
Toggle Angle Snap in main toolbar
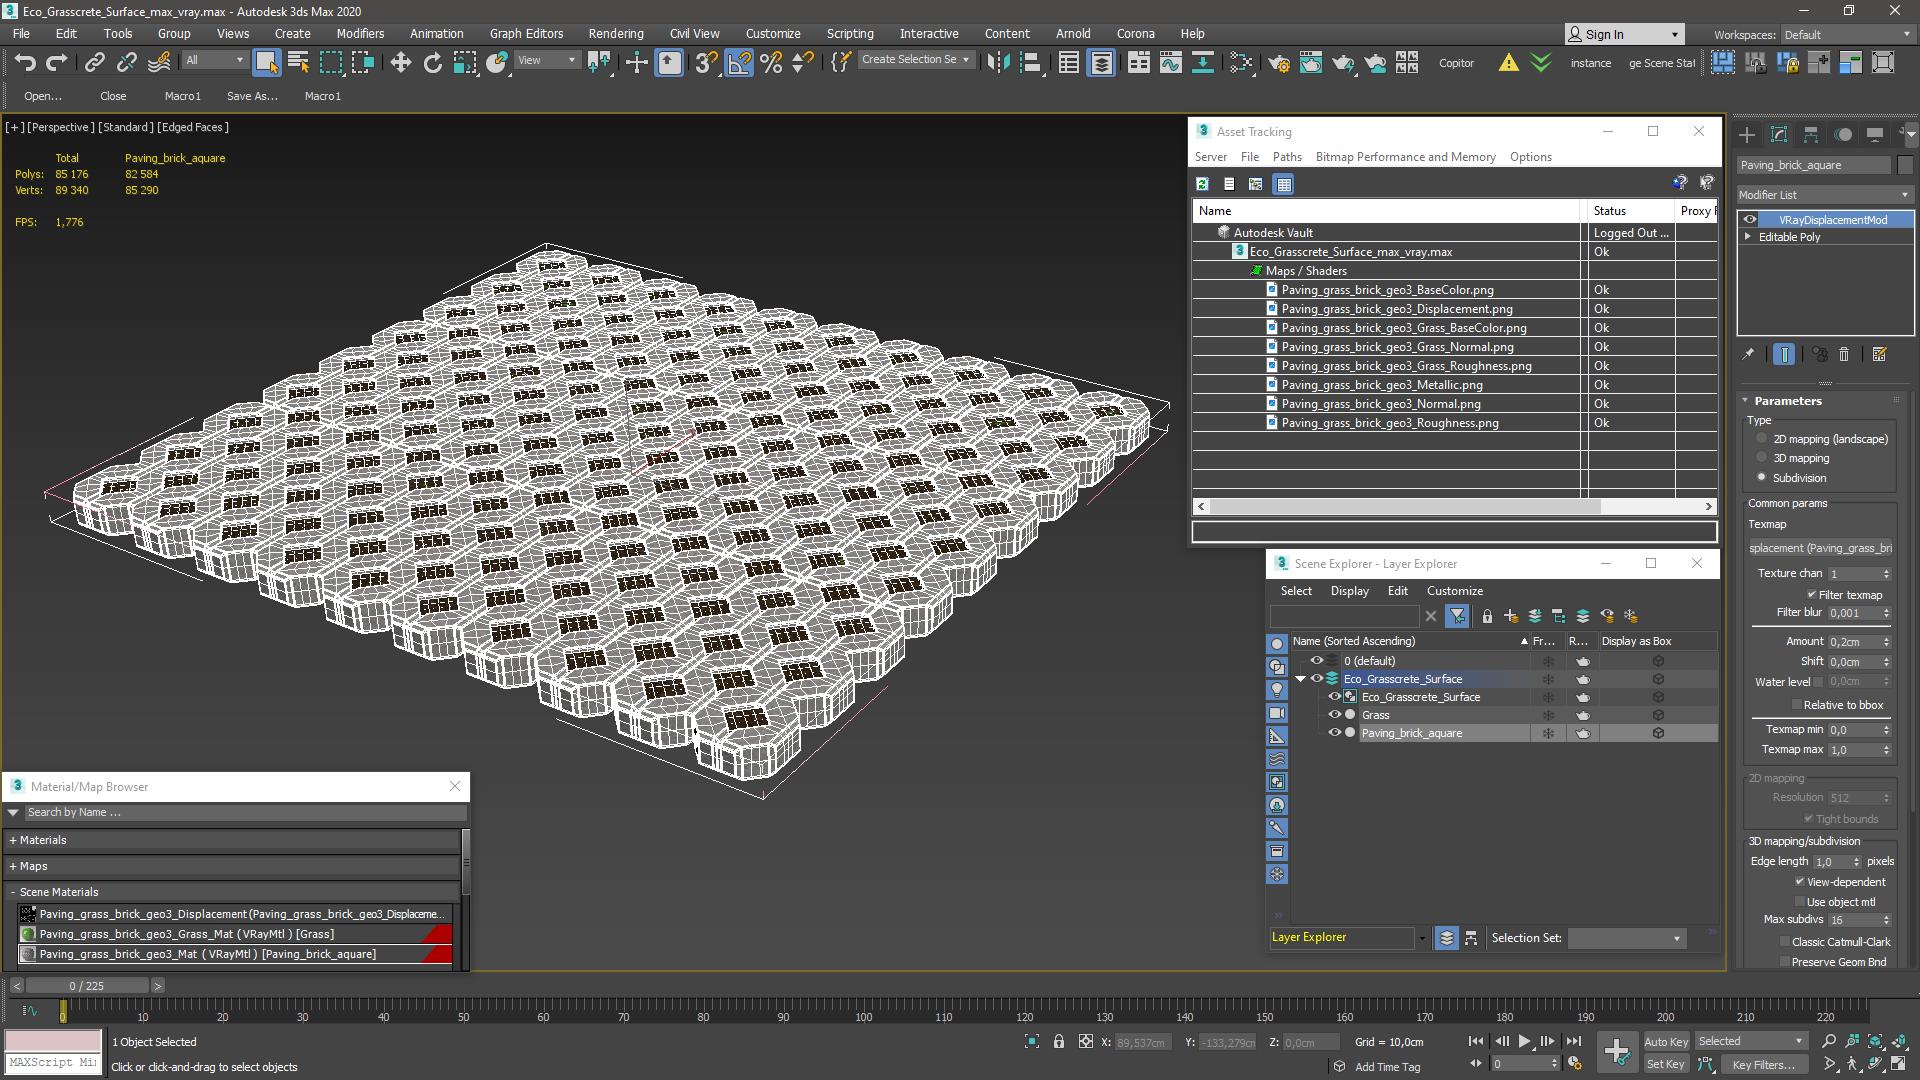(x=739, y=63)
